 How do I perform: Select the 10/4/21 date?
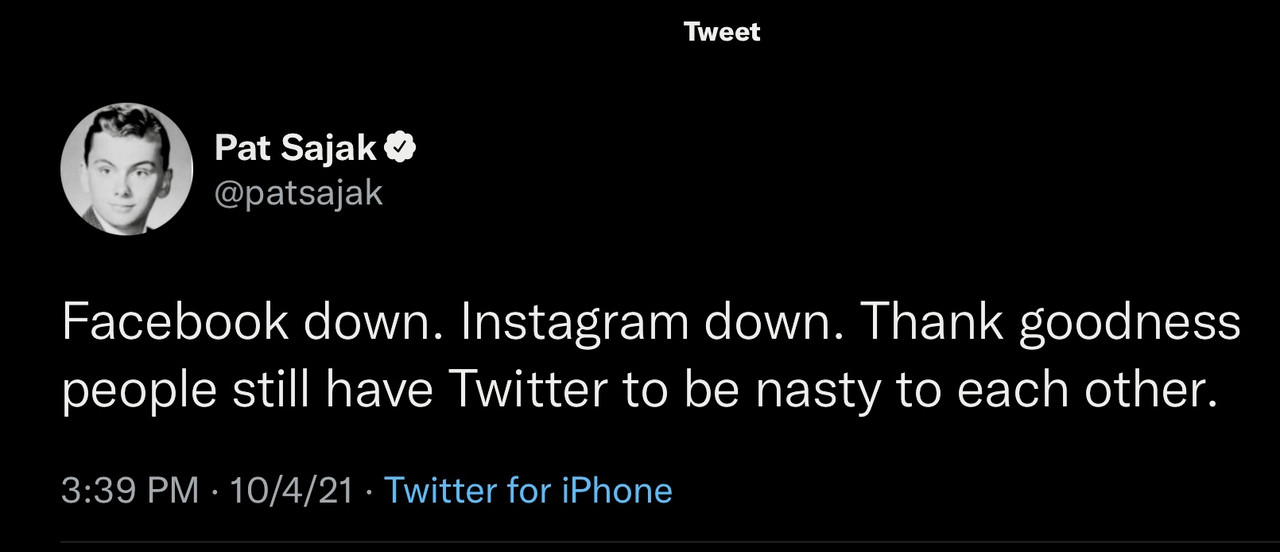(290, 490)
